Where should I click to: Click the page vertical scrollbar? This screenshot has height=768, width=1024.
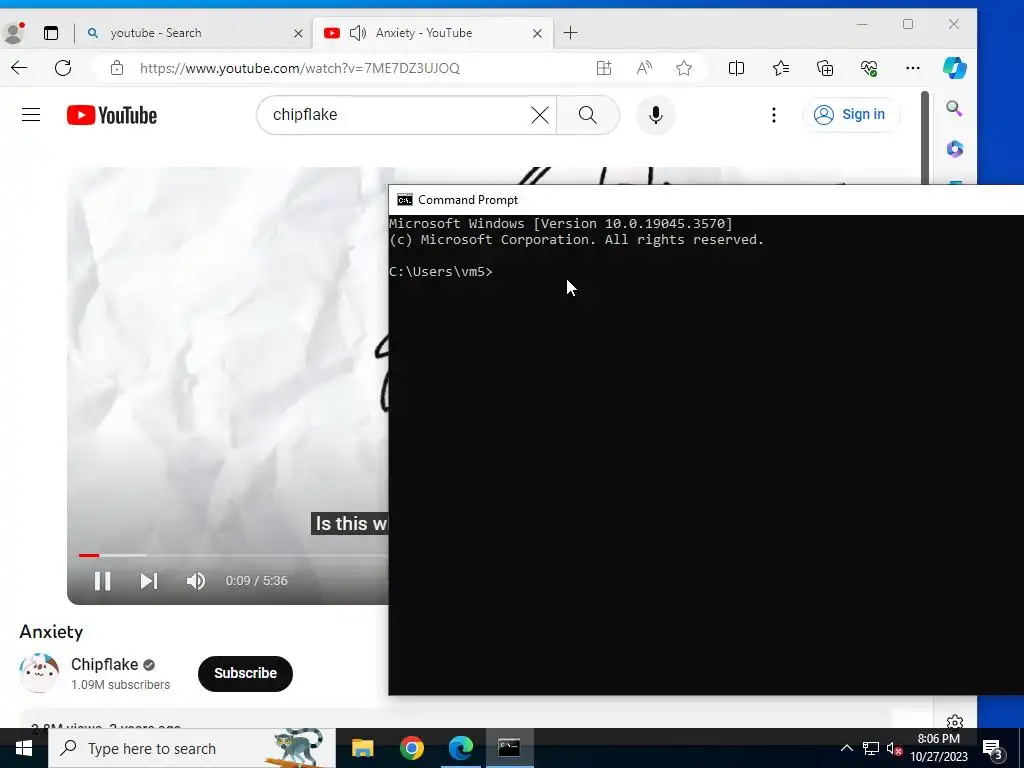925,137
